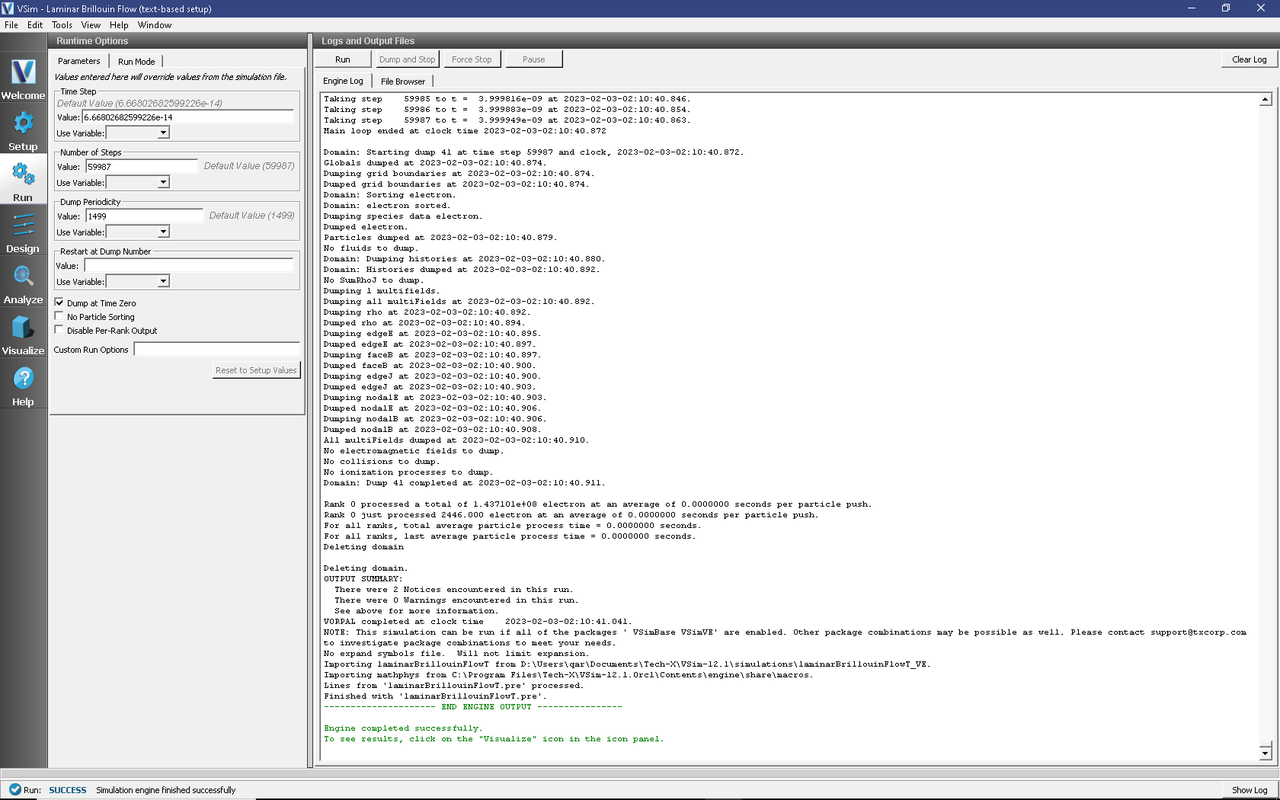Click the Clear Log button
The width and height of the screenshot is (1280, 800).
(1248, 59)
